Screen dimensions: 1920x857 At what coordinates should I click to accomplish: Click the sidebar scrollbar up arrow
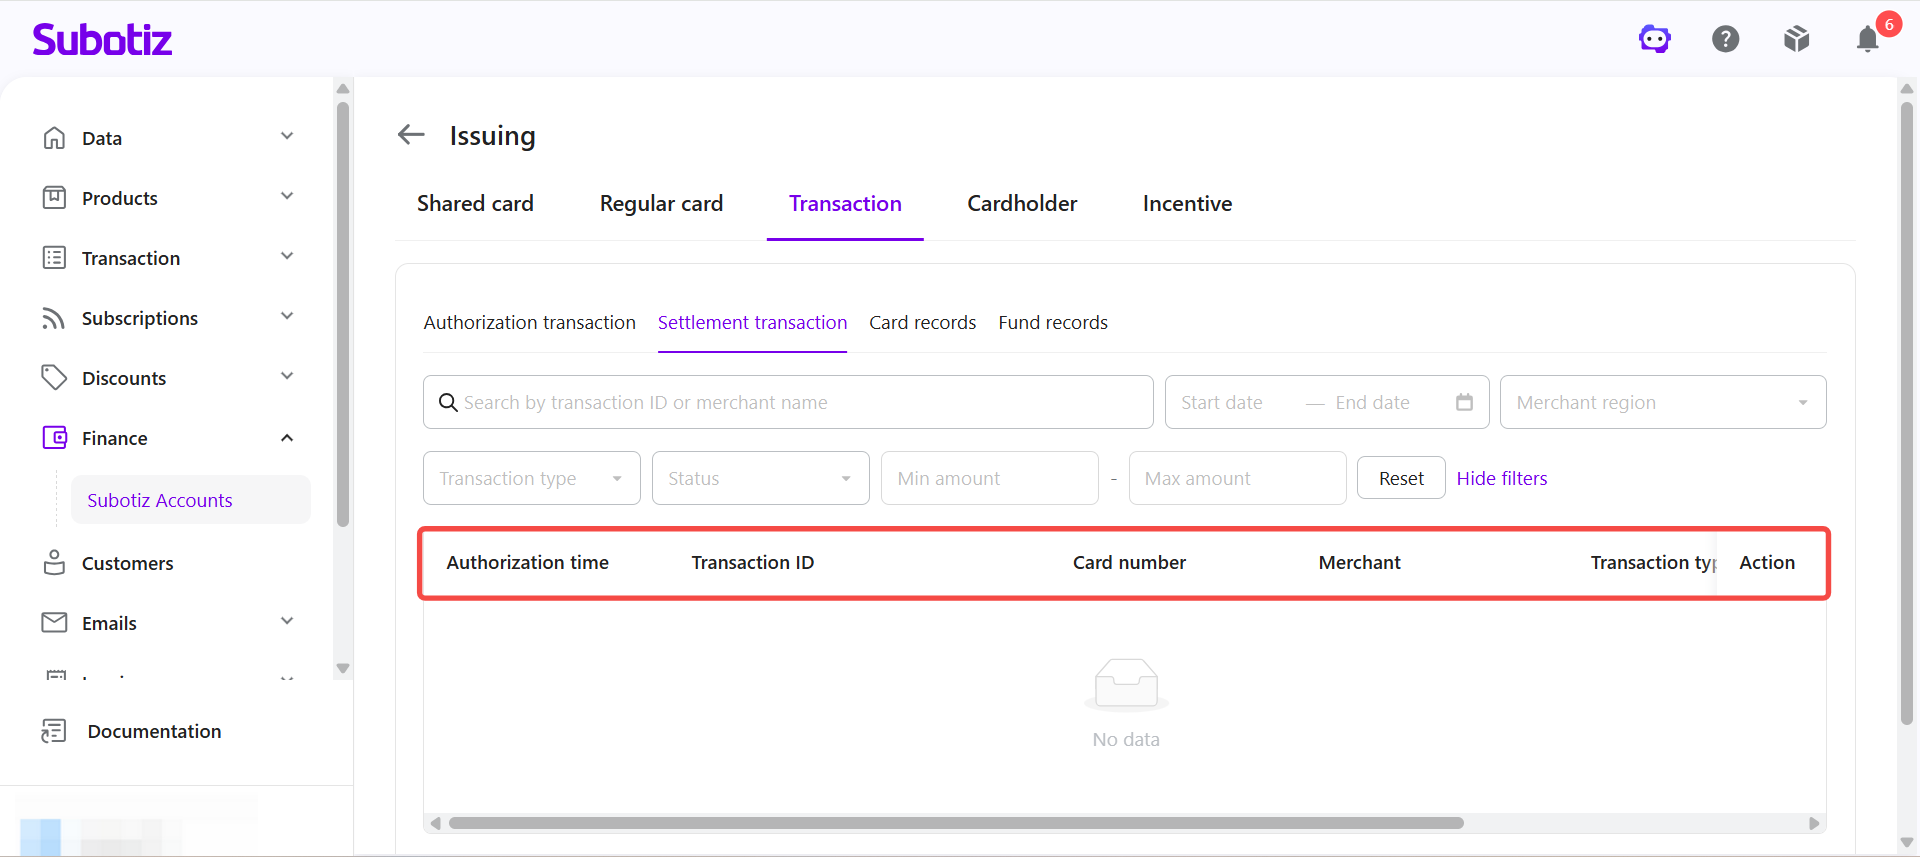(343, 88)
